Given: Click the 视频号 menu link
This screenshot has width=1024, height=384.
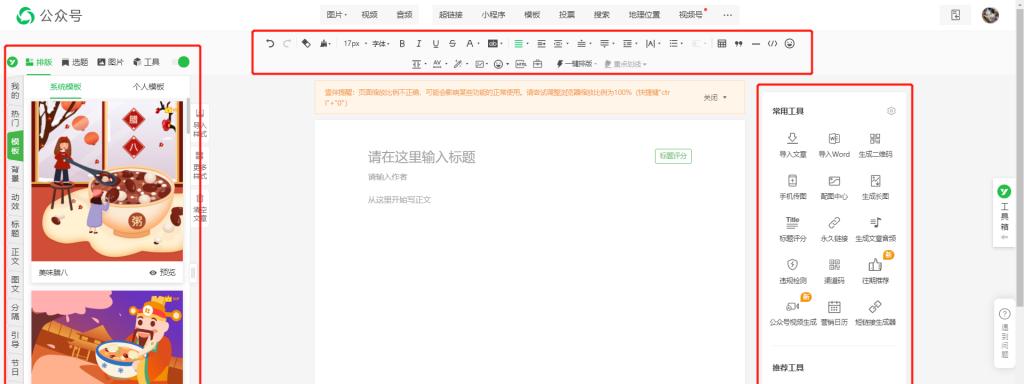Looking at the screenshot, I should click(690, 14).
